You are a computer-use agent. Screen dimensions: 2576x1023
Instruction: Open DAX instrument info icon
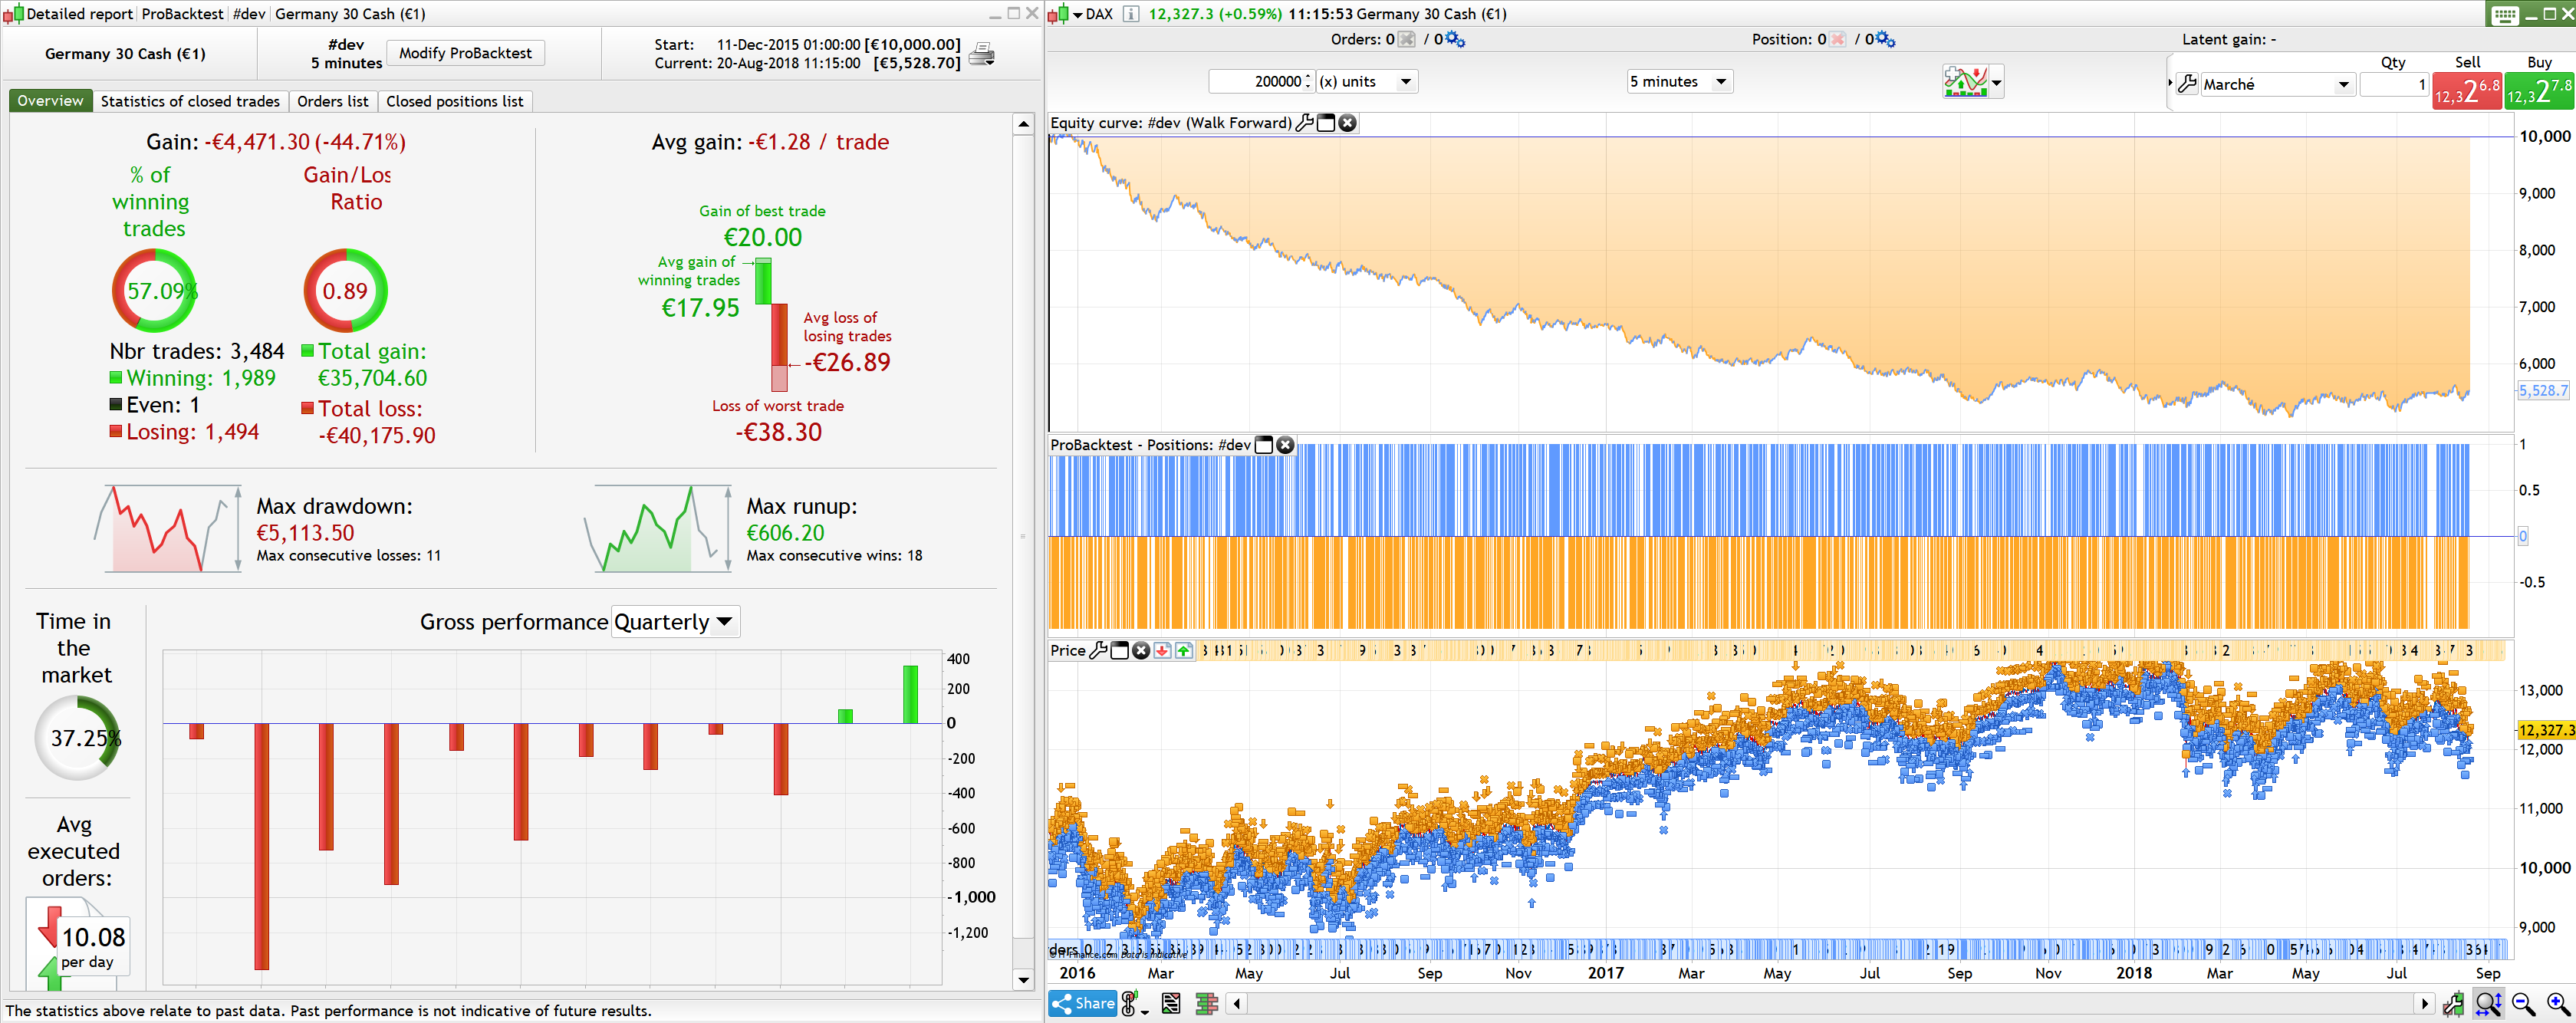click(1130, 14)
